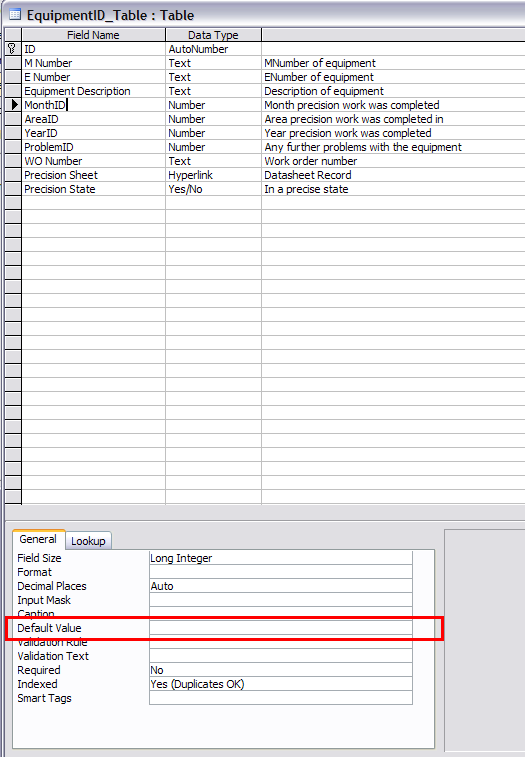Select the row selector for WO Number
The height and width of the screenshot is (757, 525).
(13, 161)
